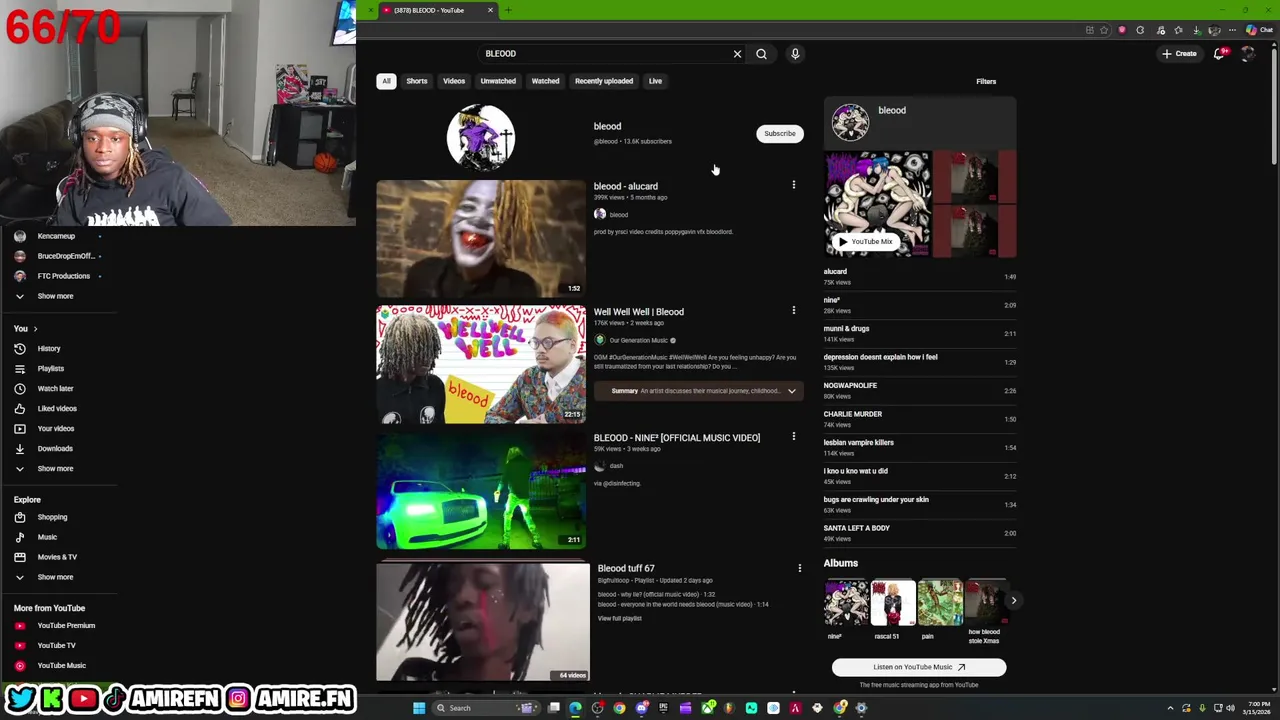1280x720 pixels.
Task: Select the Shorts filter chip
Action: click(417, 81)
